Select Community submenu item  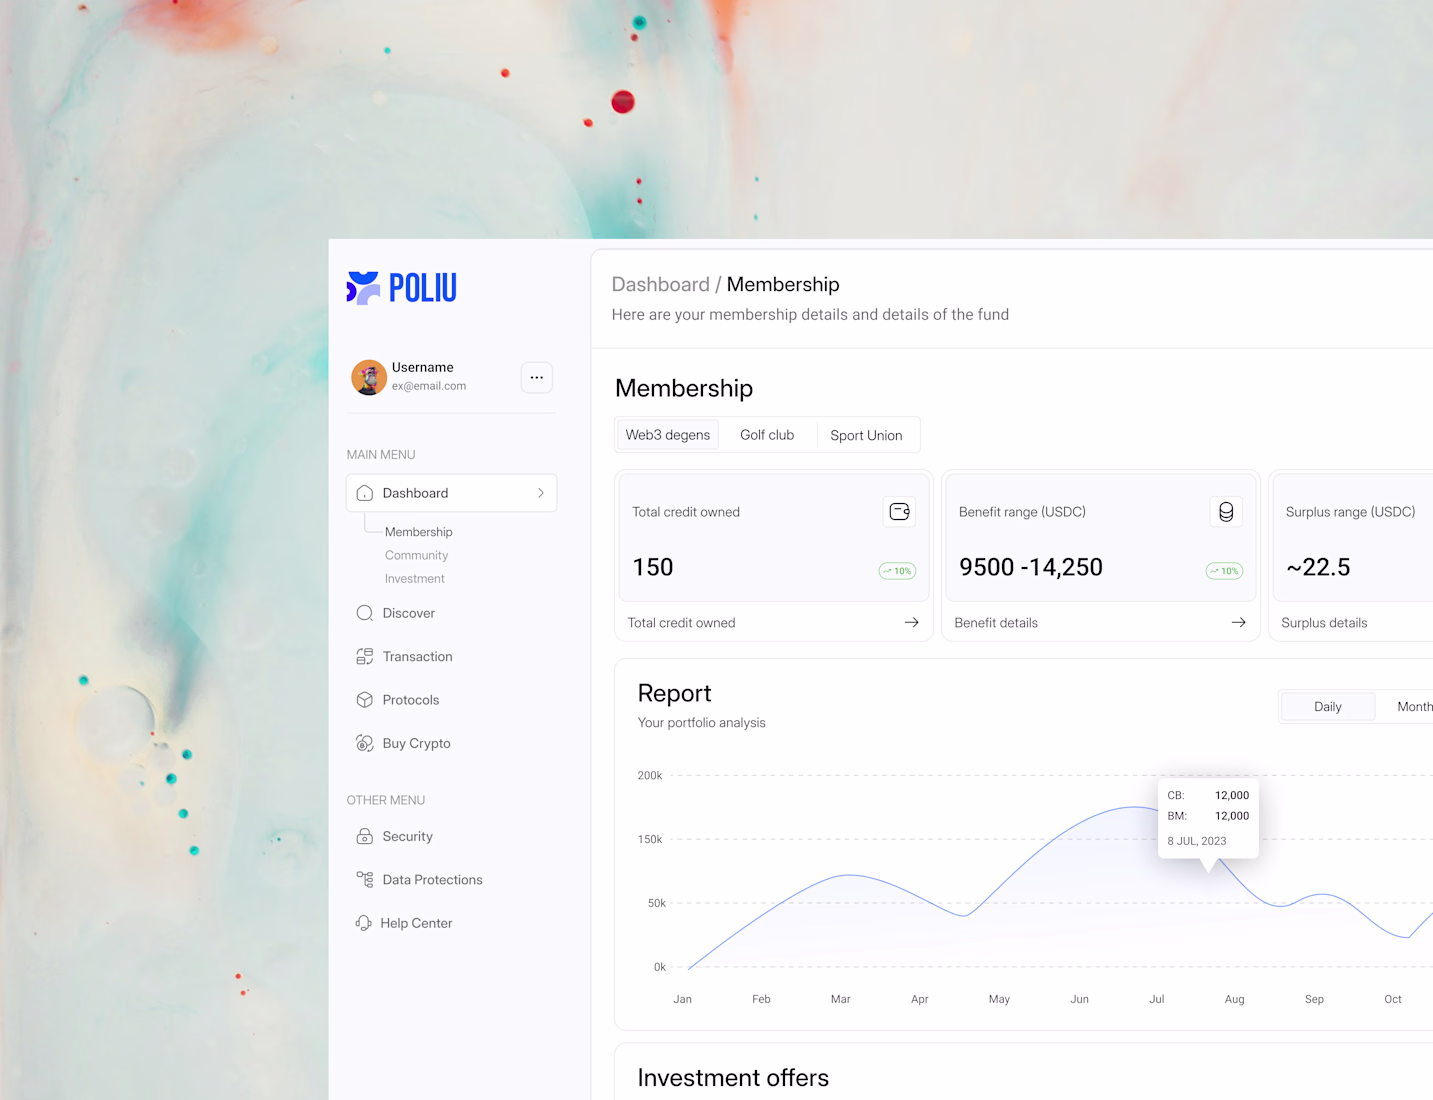point(416,555)
